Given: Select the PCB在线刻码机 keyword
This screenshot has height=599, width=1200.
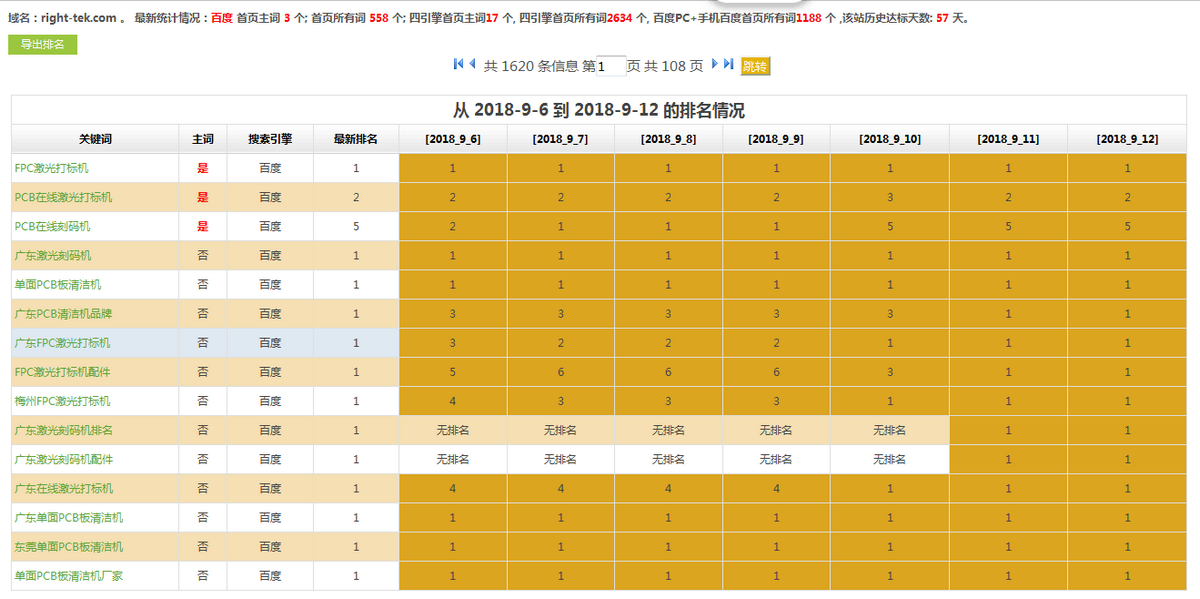Looking at the screenshot, I should tap(52, 226).
